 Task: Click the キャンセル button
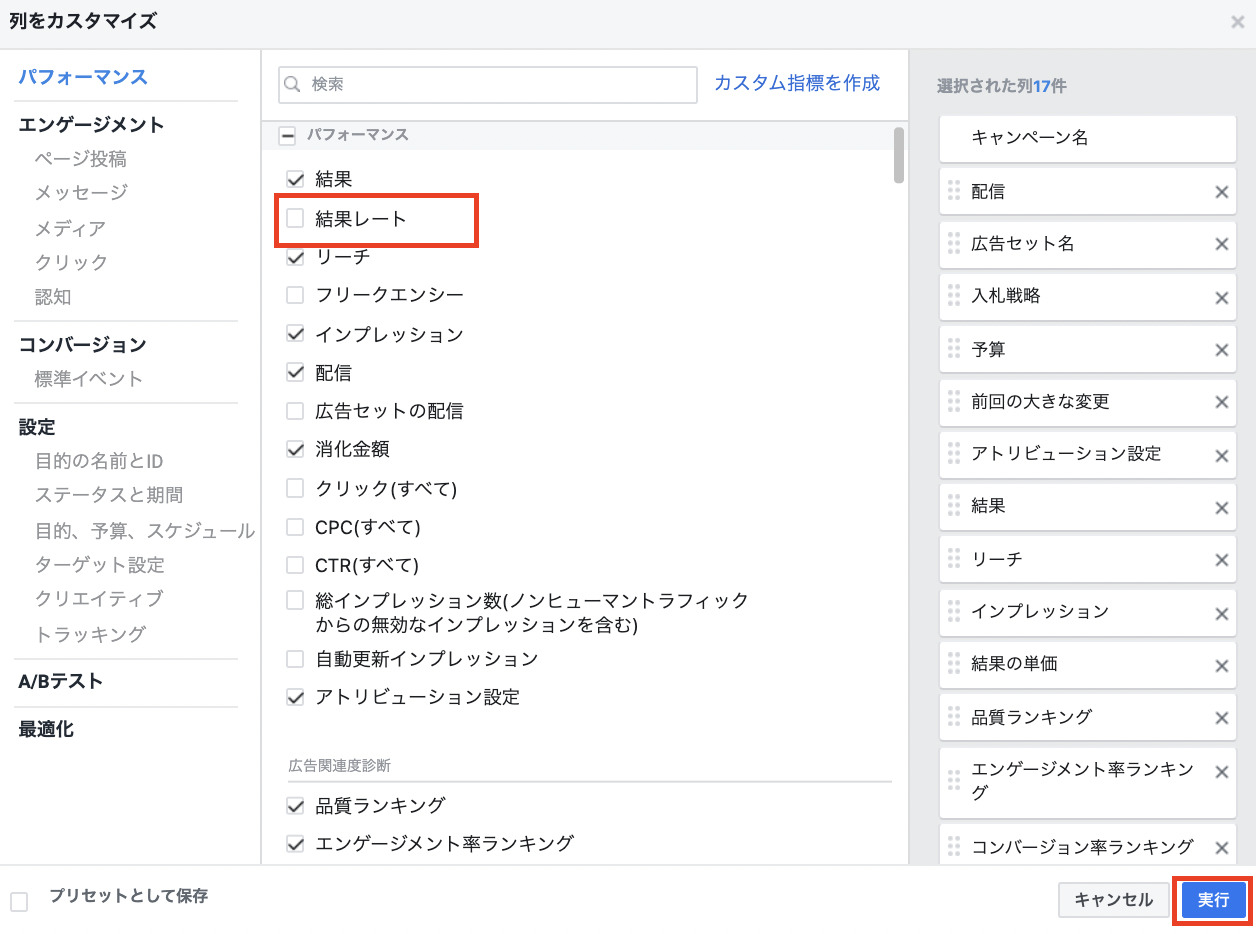coord(1113,900)
